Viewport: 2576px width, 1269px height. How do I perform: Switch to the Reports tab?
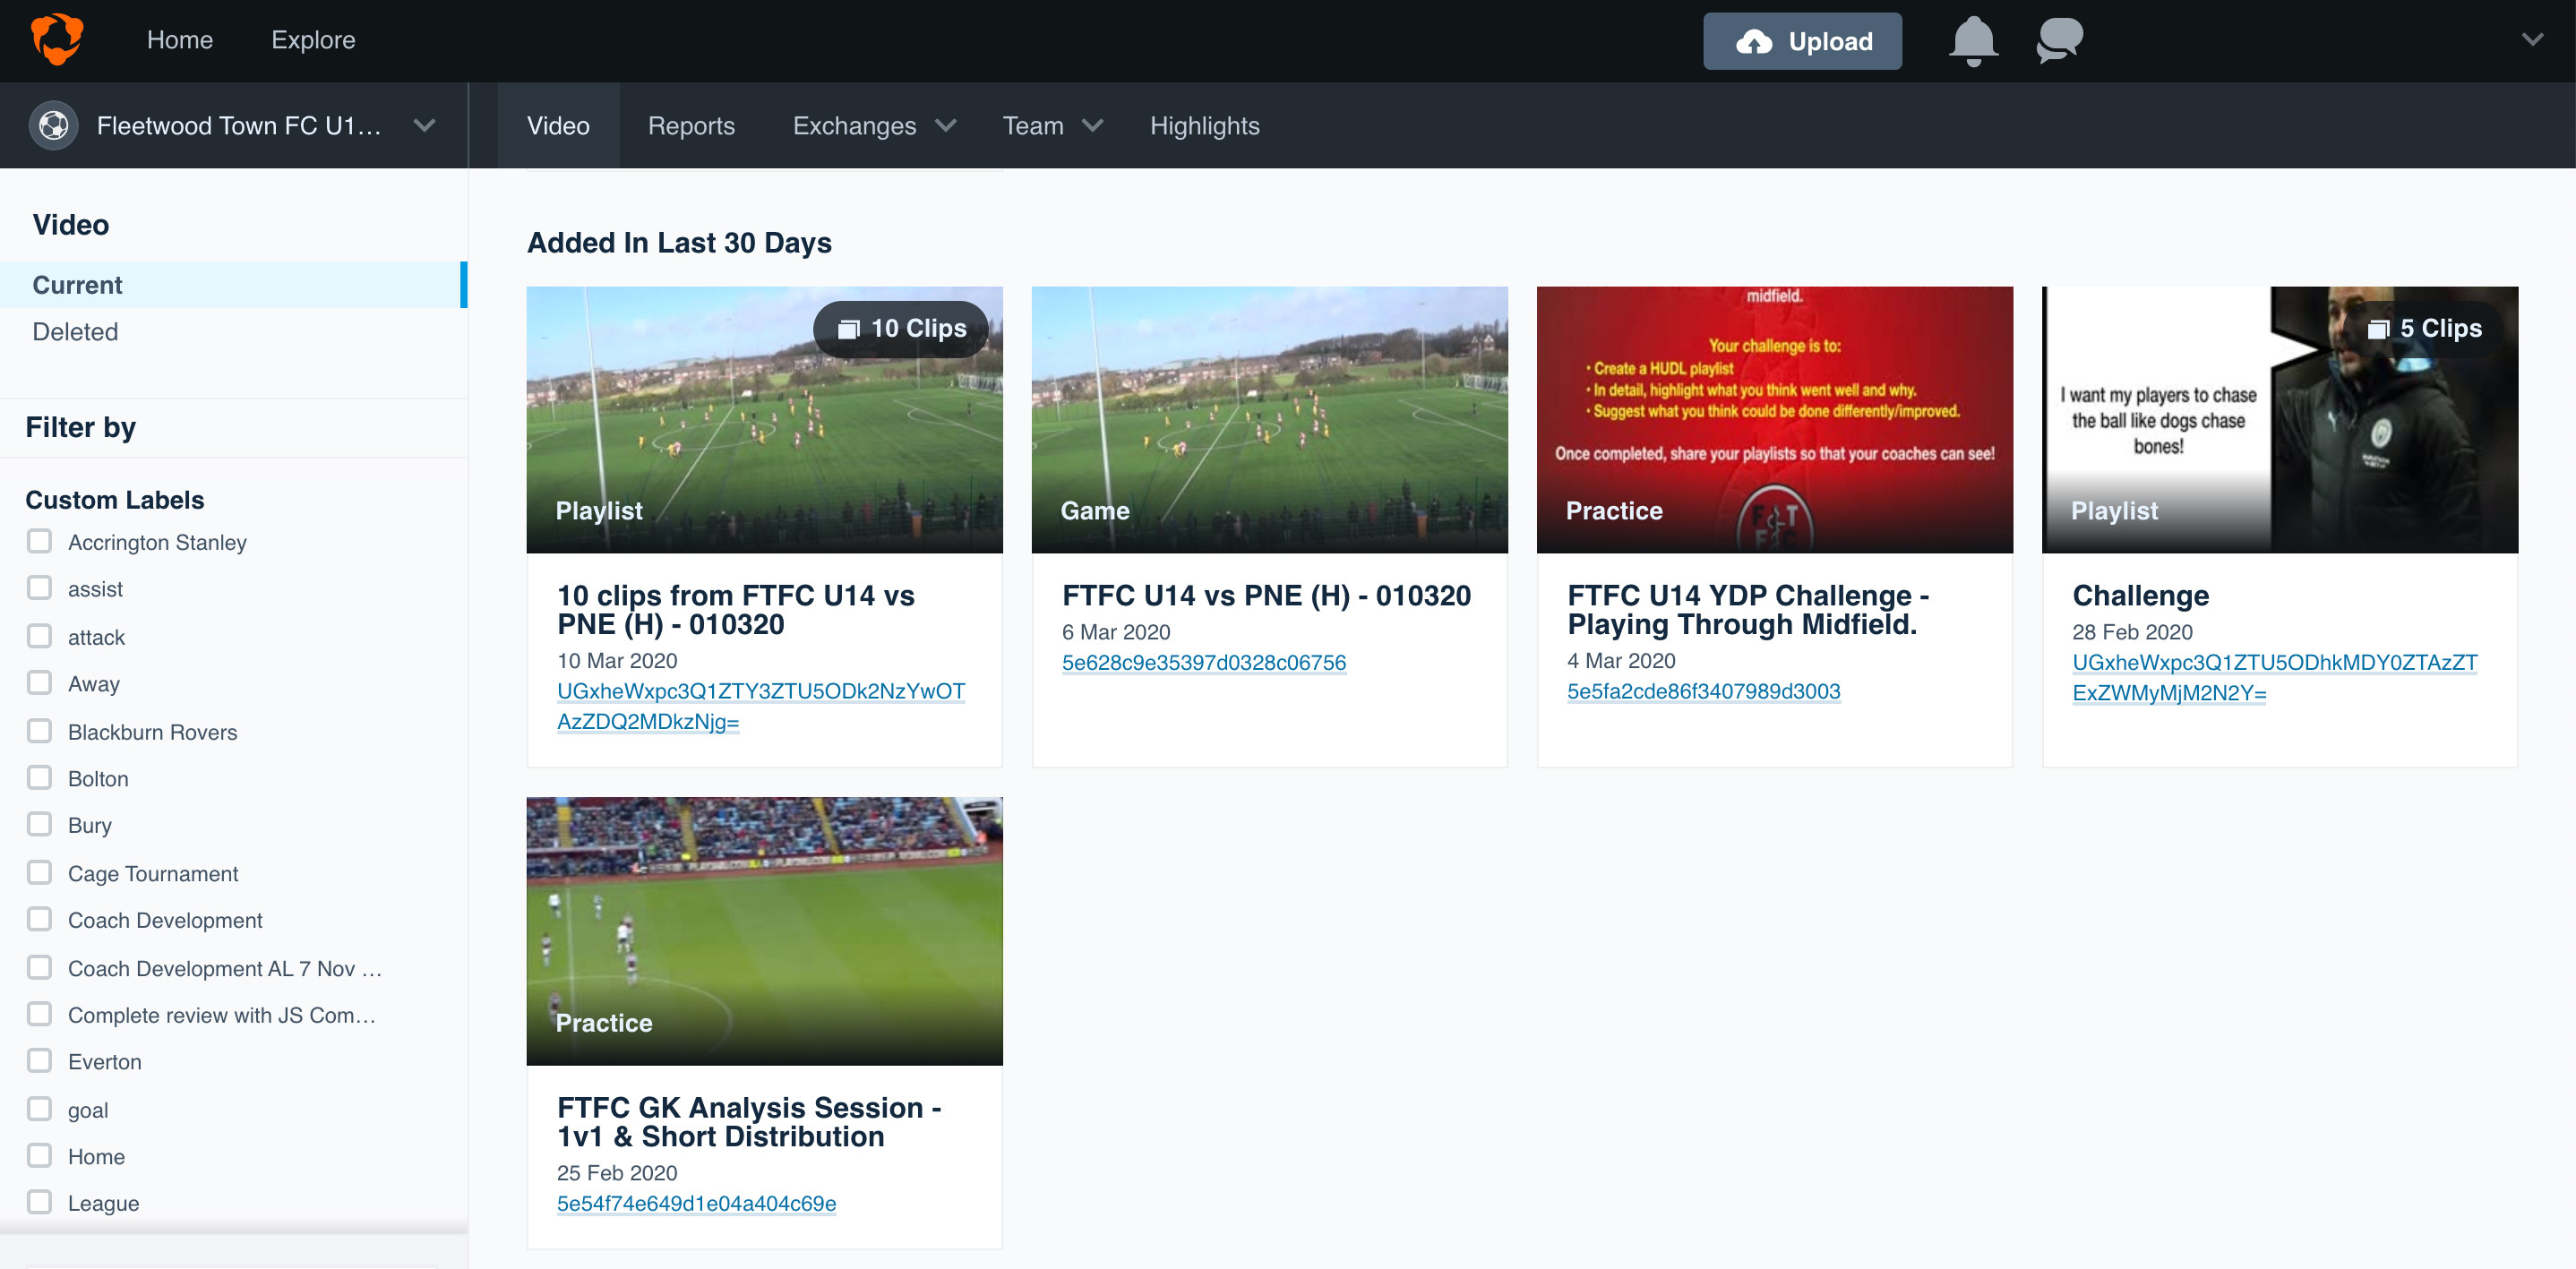tap(691, 126)
